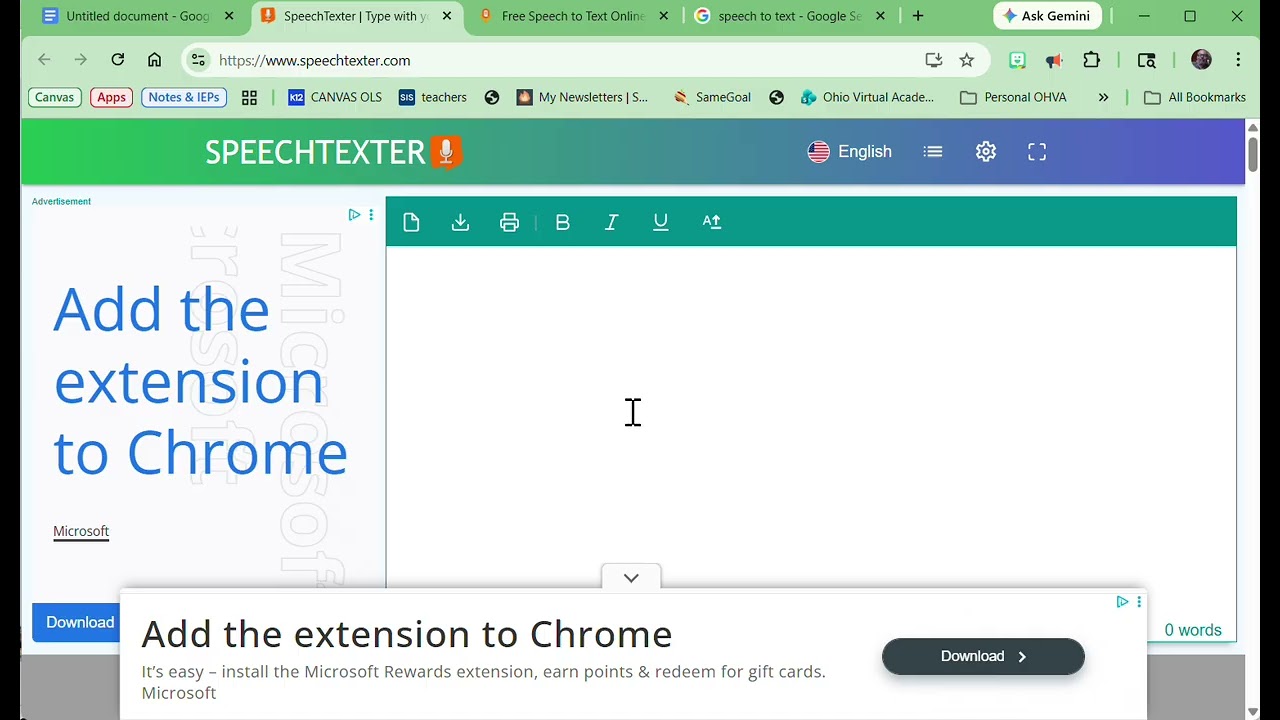Open ad options dots on the bottom banner

click(1138, 601)
